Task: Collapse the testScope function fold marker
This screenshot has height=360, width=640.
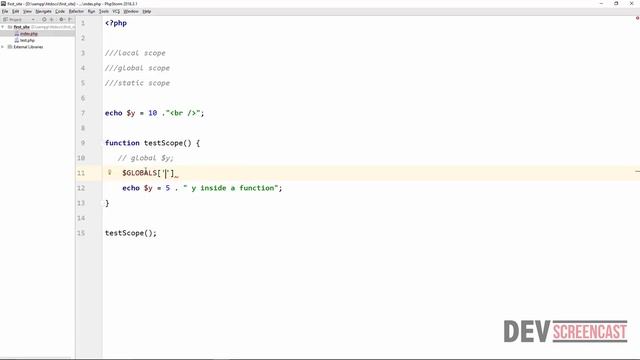Action: pyautogui.click(x=102, y=143)
